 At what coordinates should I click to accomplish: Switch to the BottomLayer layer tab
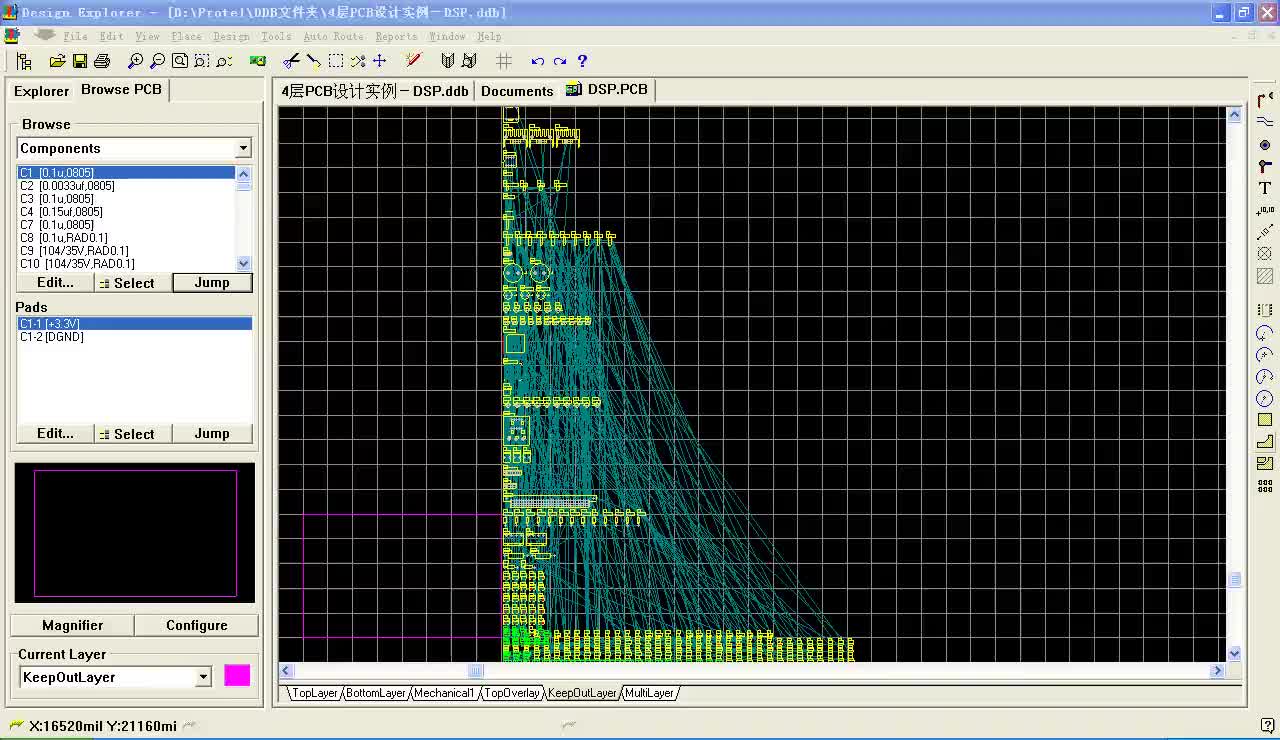(376, 693)
